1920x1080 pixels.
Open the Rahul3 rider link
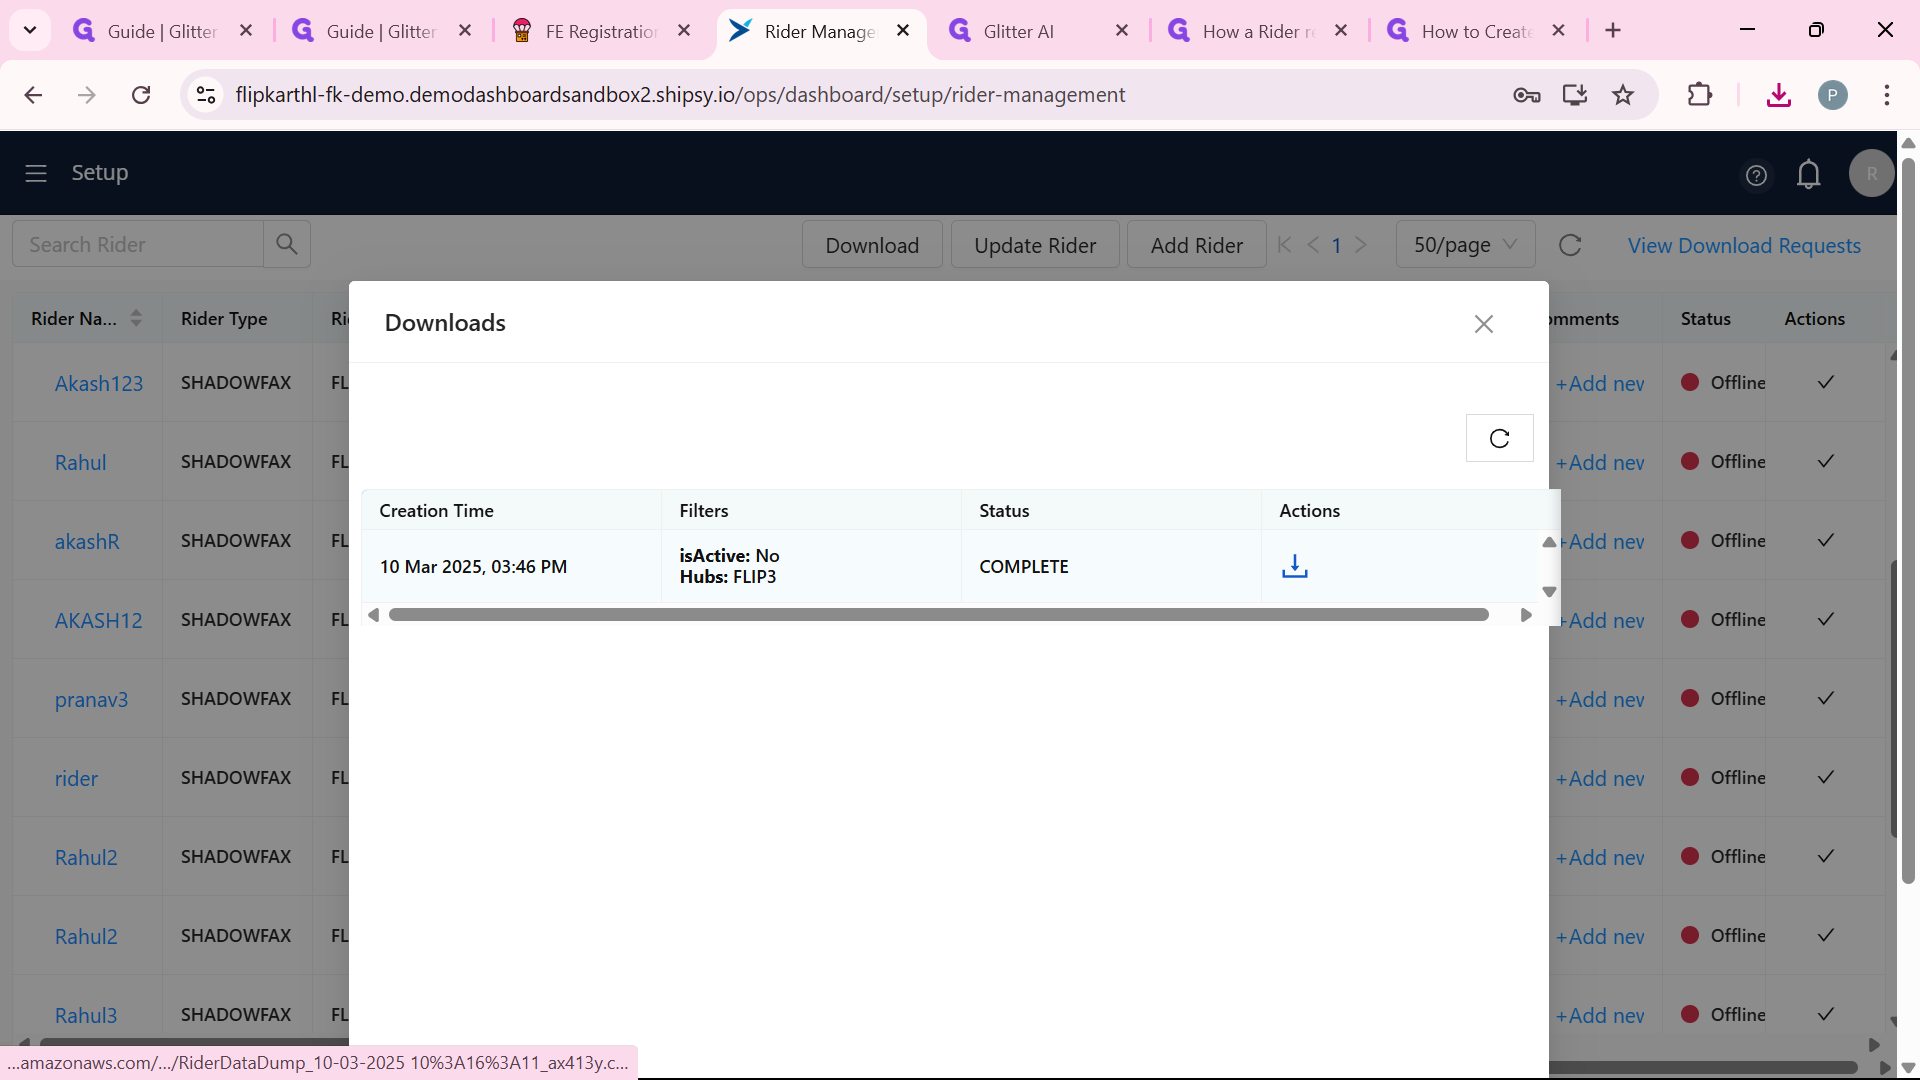click(86, 1015)
